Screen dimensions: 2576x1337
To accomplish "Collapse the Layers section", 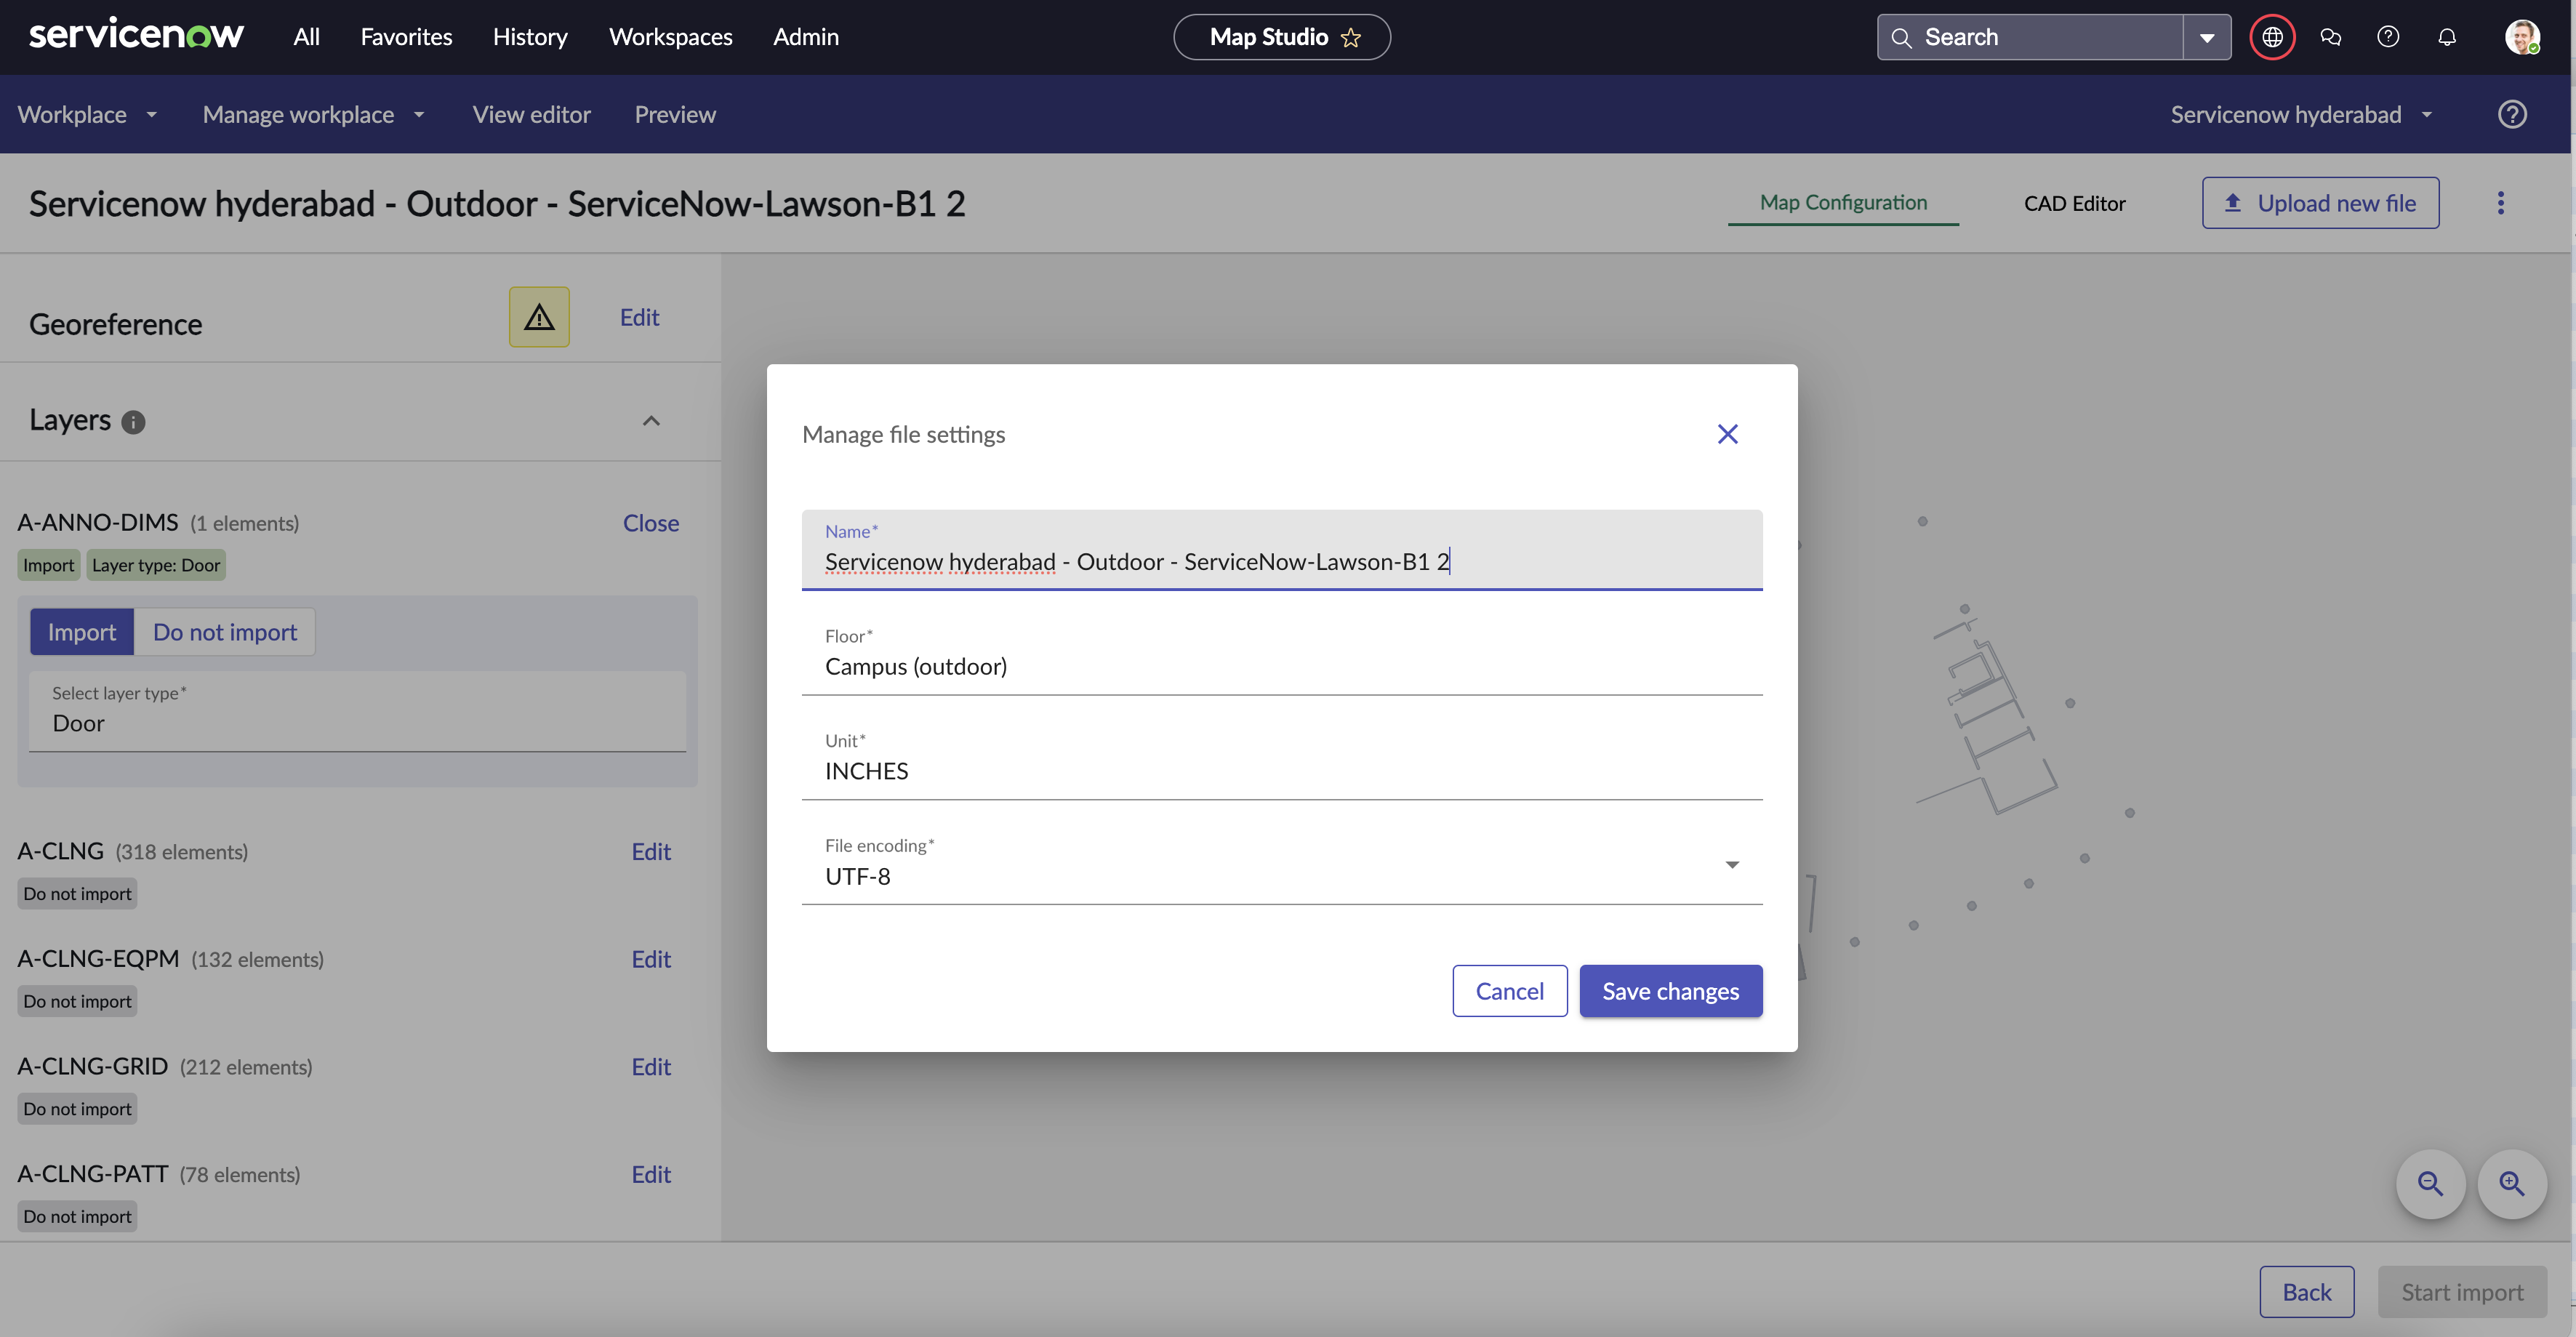I will [651, 421].
